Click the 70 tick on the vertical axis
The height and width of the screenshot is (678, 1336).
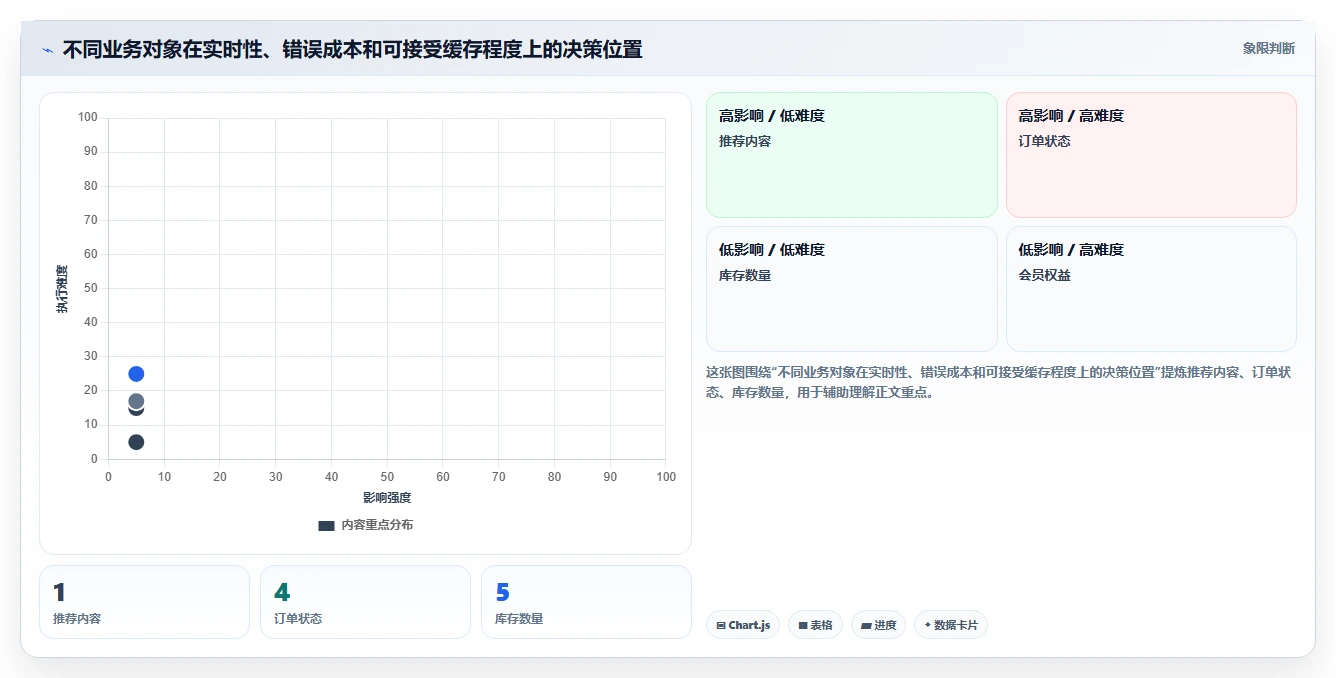point(91,220)
